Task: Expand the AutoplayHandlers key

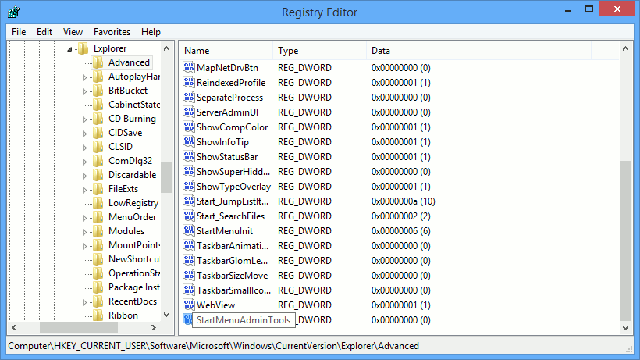Action: (x=84, y=77)
